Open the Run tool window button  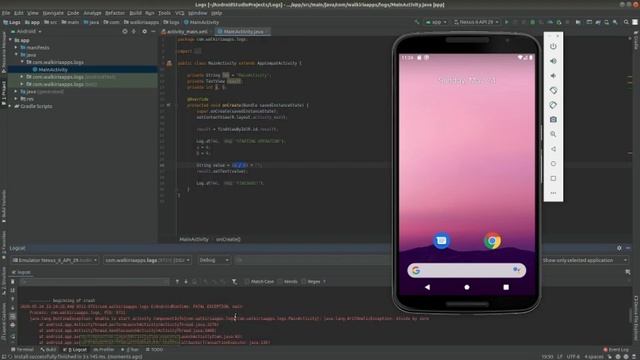[x=130, y=349]
